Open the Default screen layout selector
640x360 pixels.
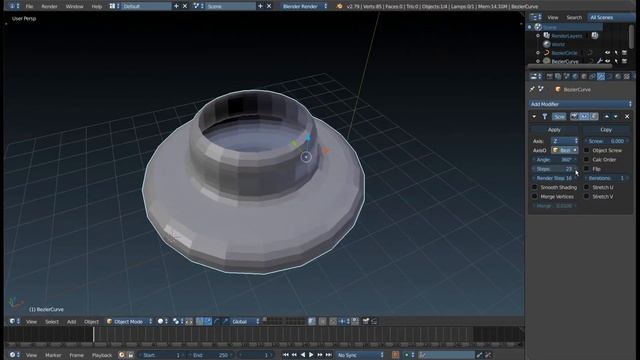[146, 7]
